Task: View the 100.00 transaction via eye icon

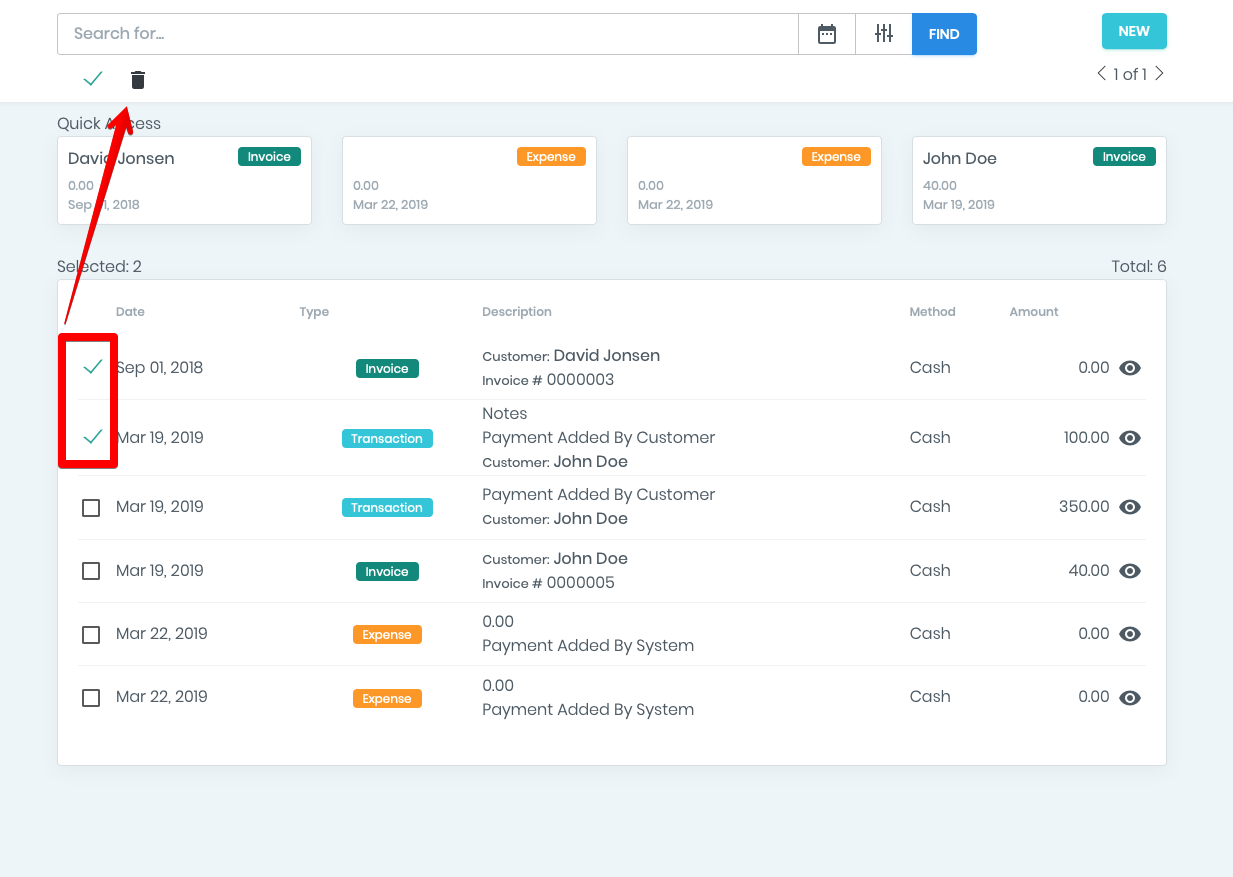Action: tap(1130, 438)
